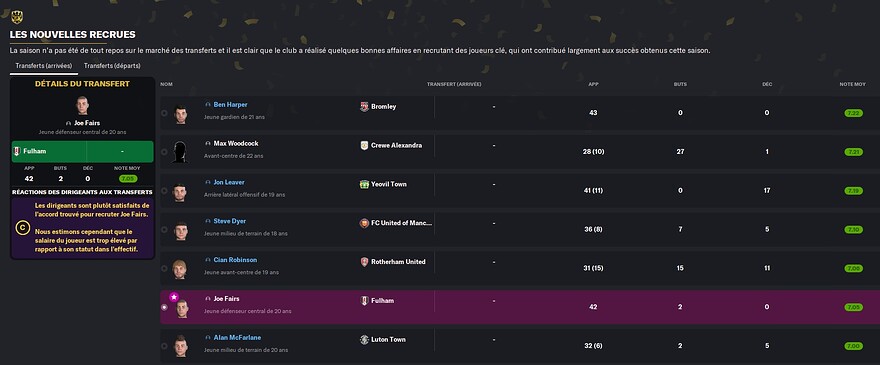This screenshot has height=365, width=880.
Task: Click Ben Harper's 7.22 green rating badge
Action: point(854,113)
